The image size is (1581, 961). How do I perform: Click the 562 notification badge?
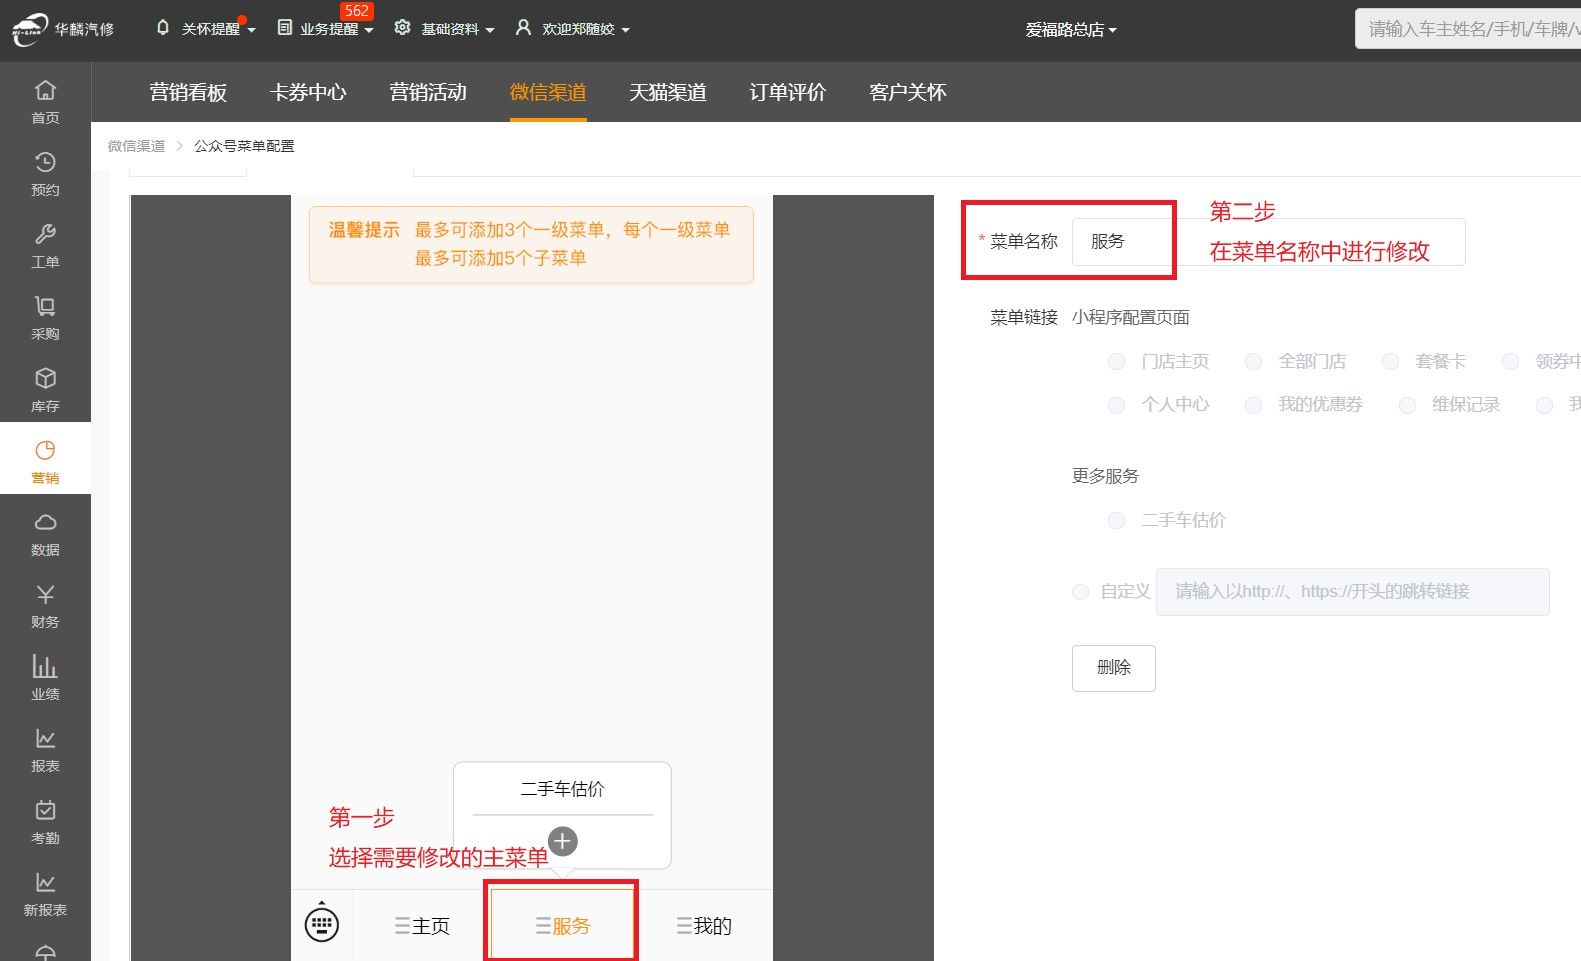coord(357,11)
